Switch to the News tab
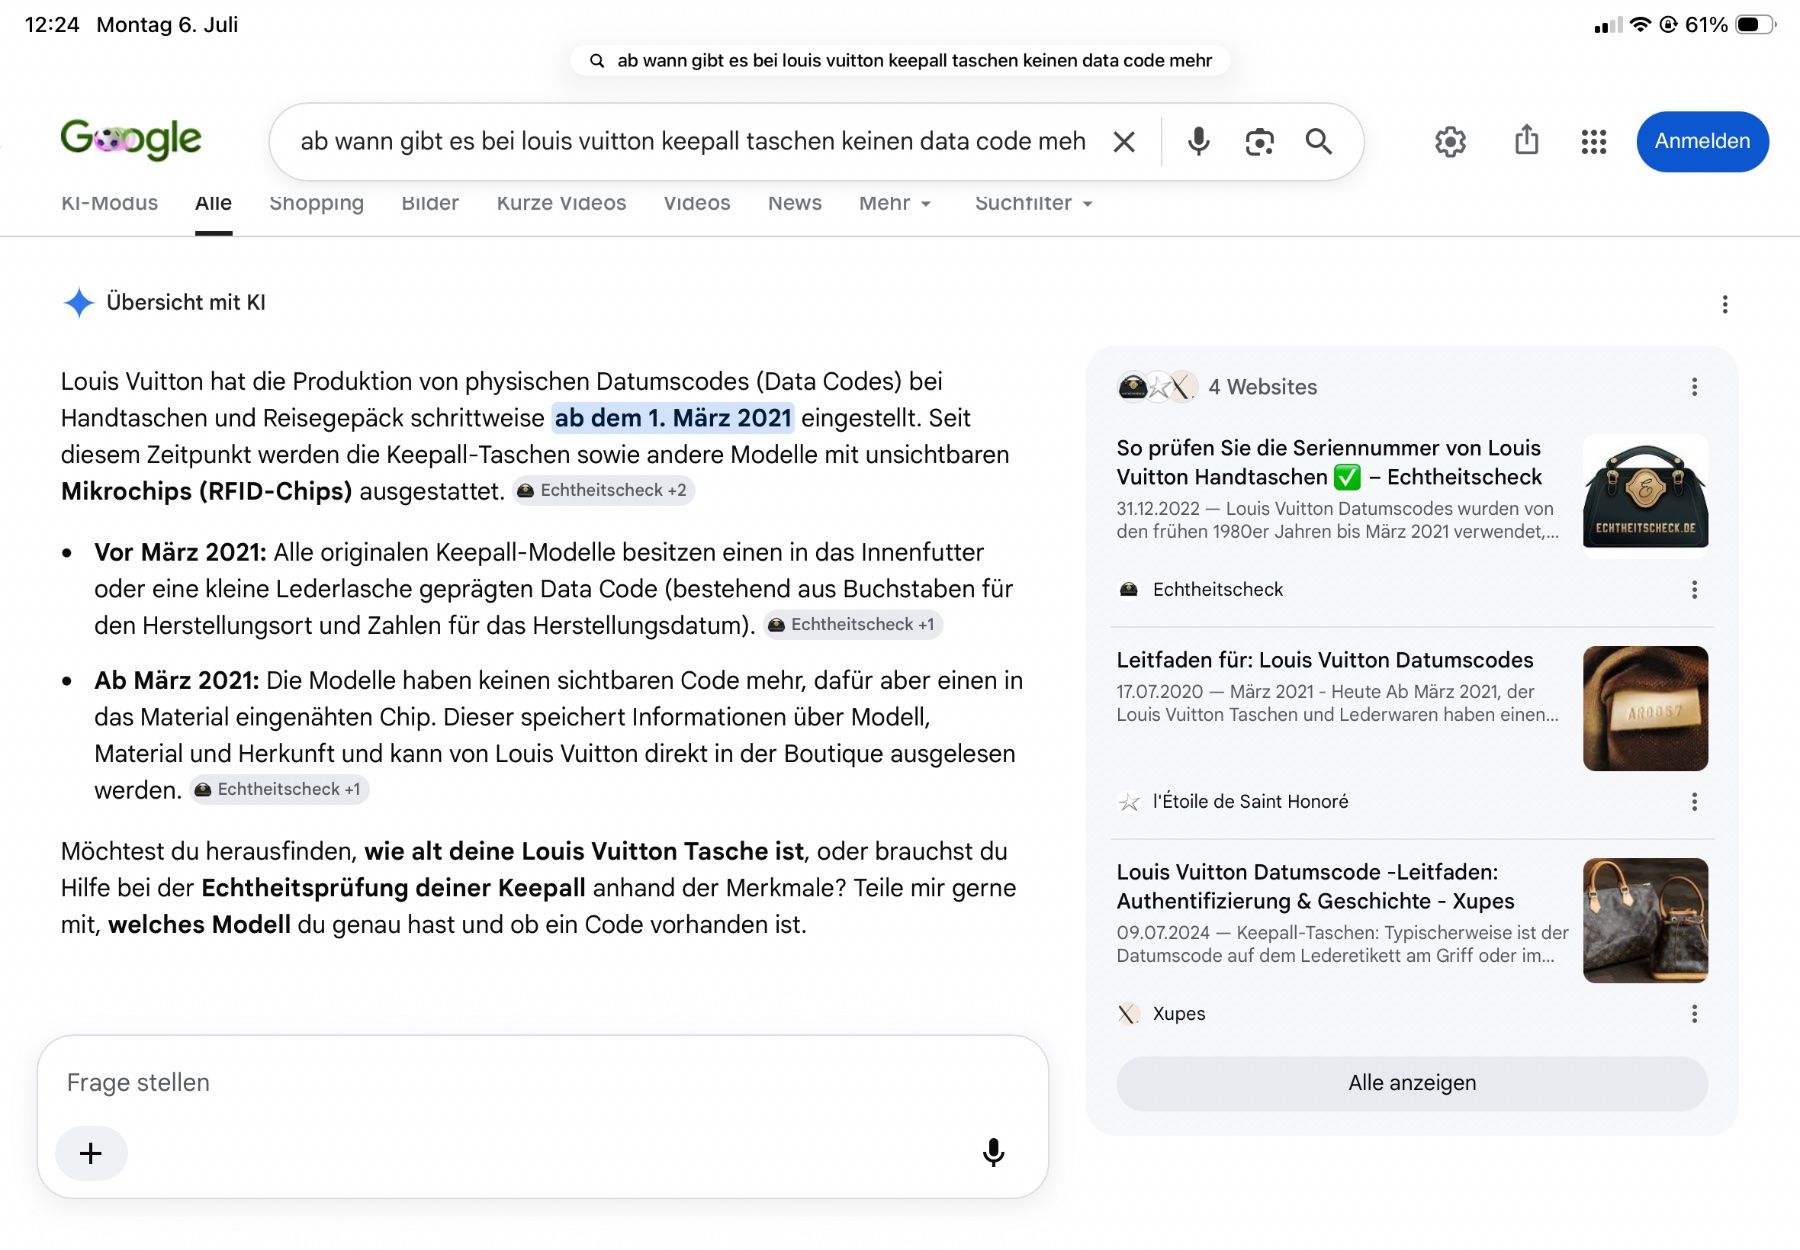This screenshot has width=1800, height=1250. 794,203
